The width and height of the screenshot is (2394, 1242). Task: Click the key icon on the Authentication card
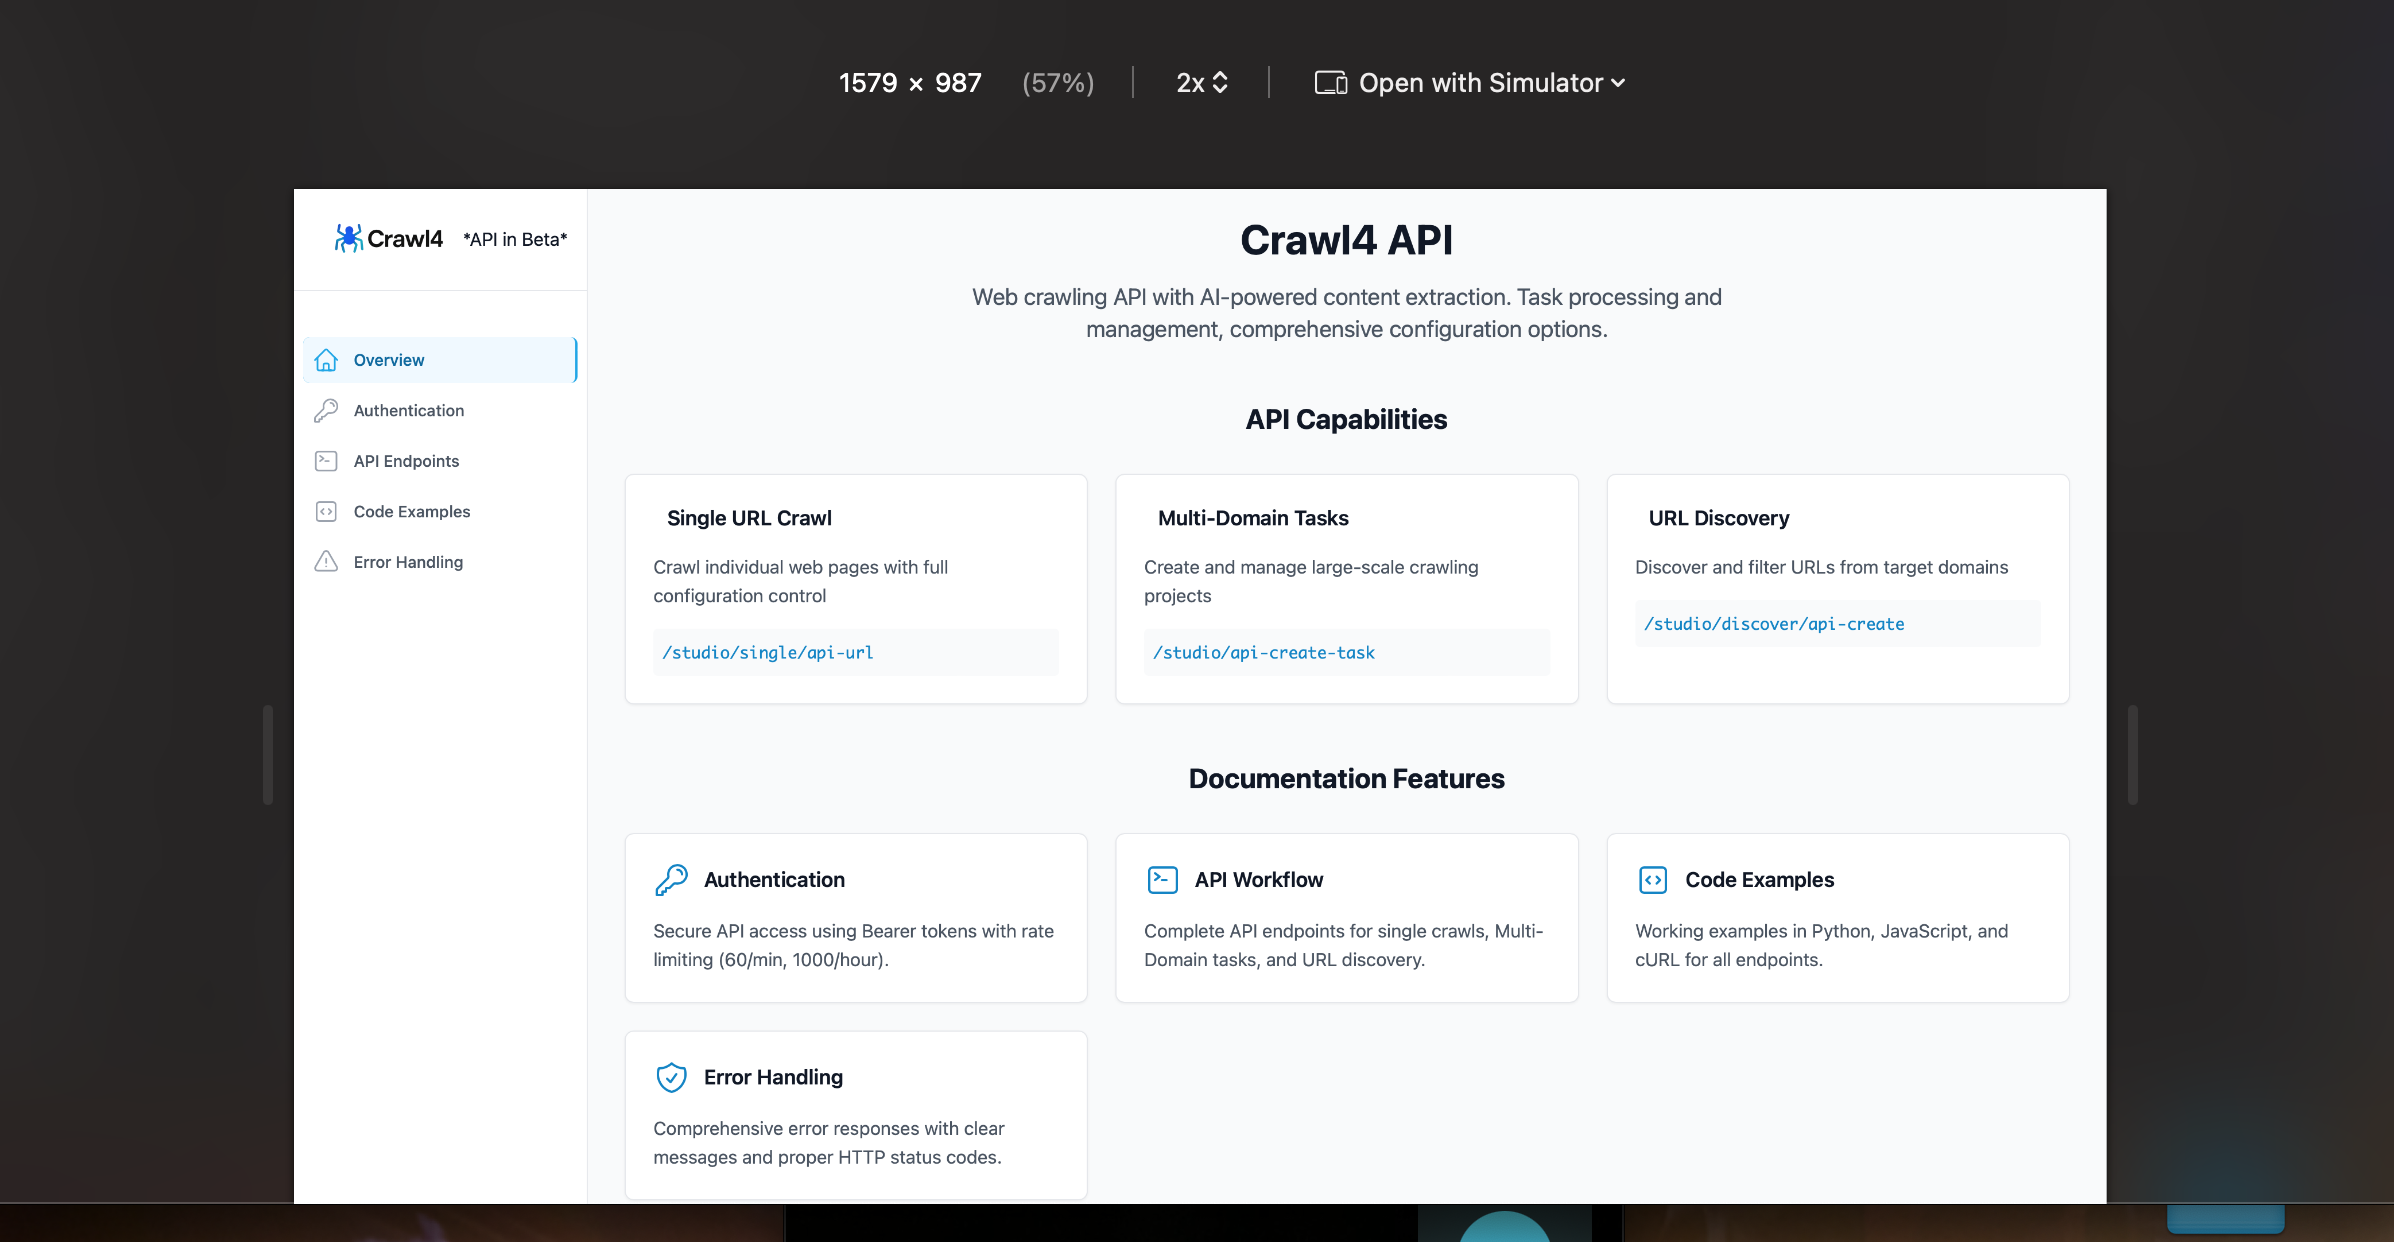point(671,880)
